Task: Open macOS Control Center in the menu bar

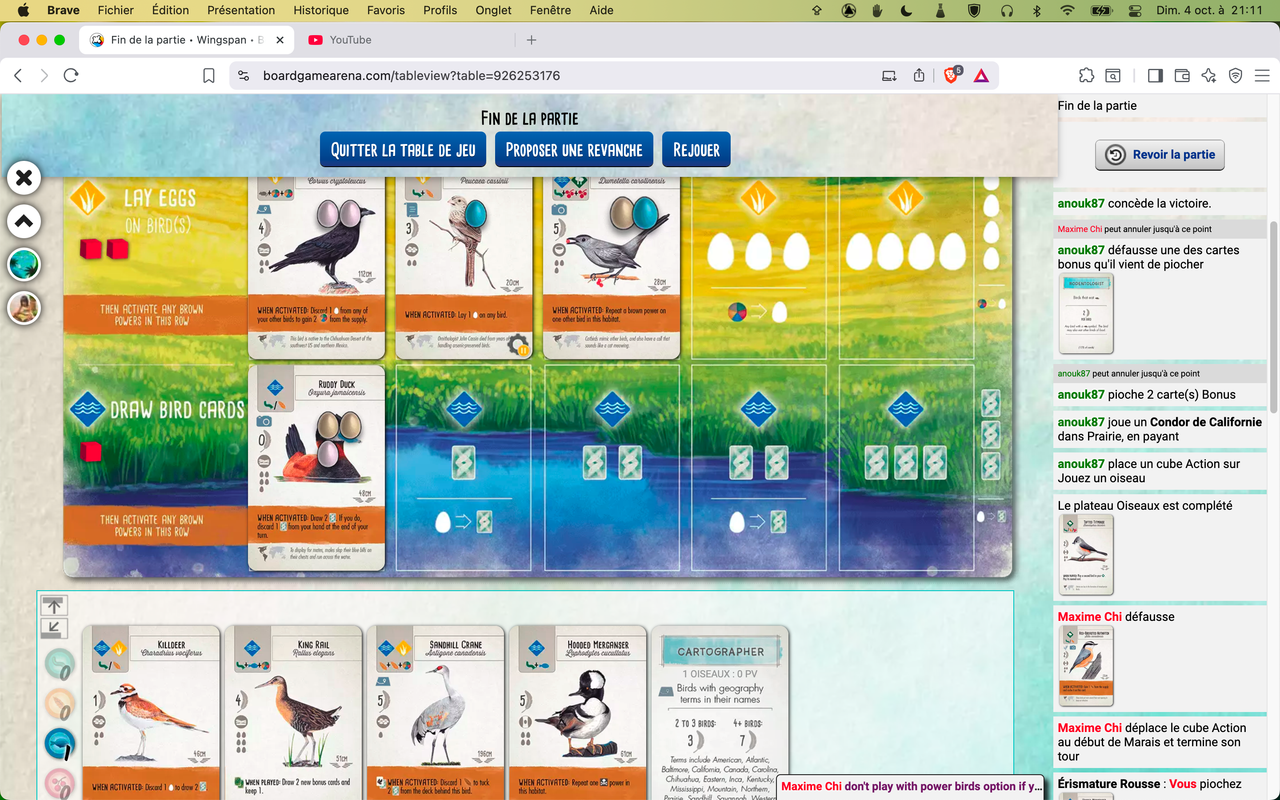Action: 1135,10
